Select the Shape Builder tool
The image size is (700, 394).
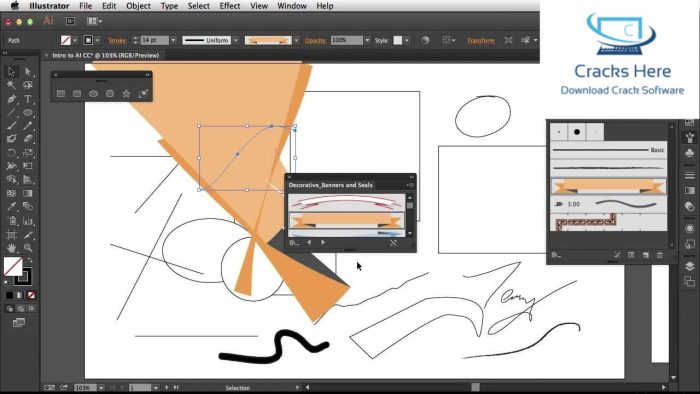click(12, 179)
